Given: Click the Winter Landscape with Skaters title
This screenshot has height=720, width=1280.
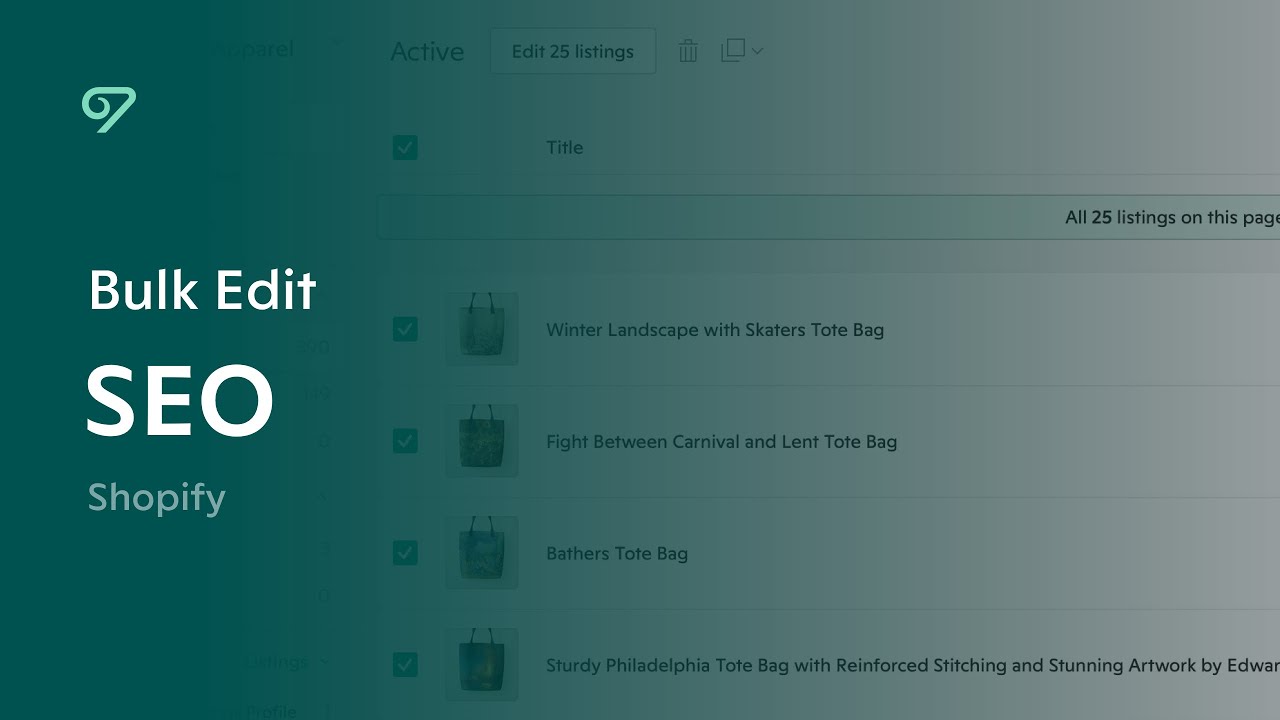Looking at the screenshot, I should click(715, 330).
